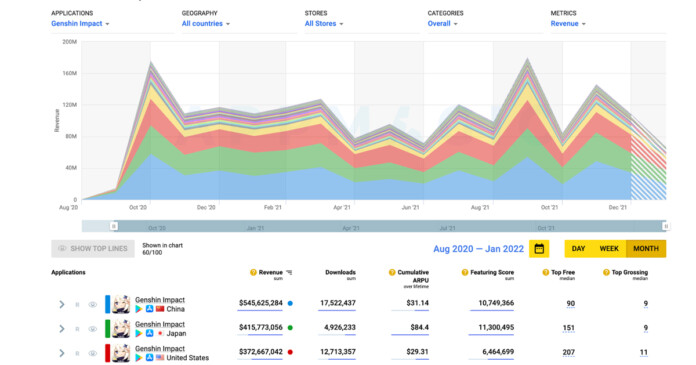The width and height of the screenshot is (696, 365).
Task: Toggle visibility eye for United States row
Action: coord(92,353)
